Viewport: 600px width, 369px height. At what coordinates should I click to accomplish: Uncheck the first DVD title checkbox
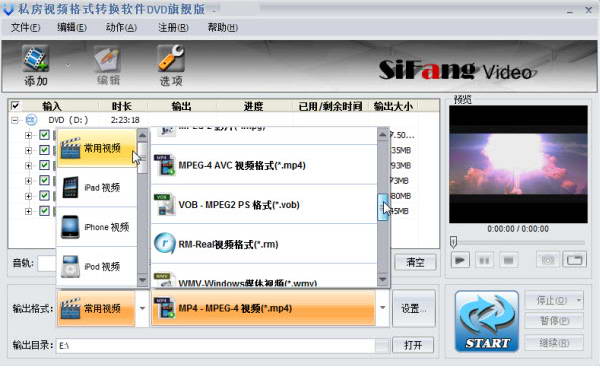tap(44, 135)
